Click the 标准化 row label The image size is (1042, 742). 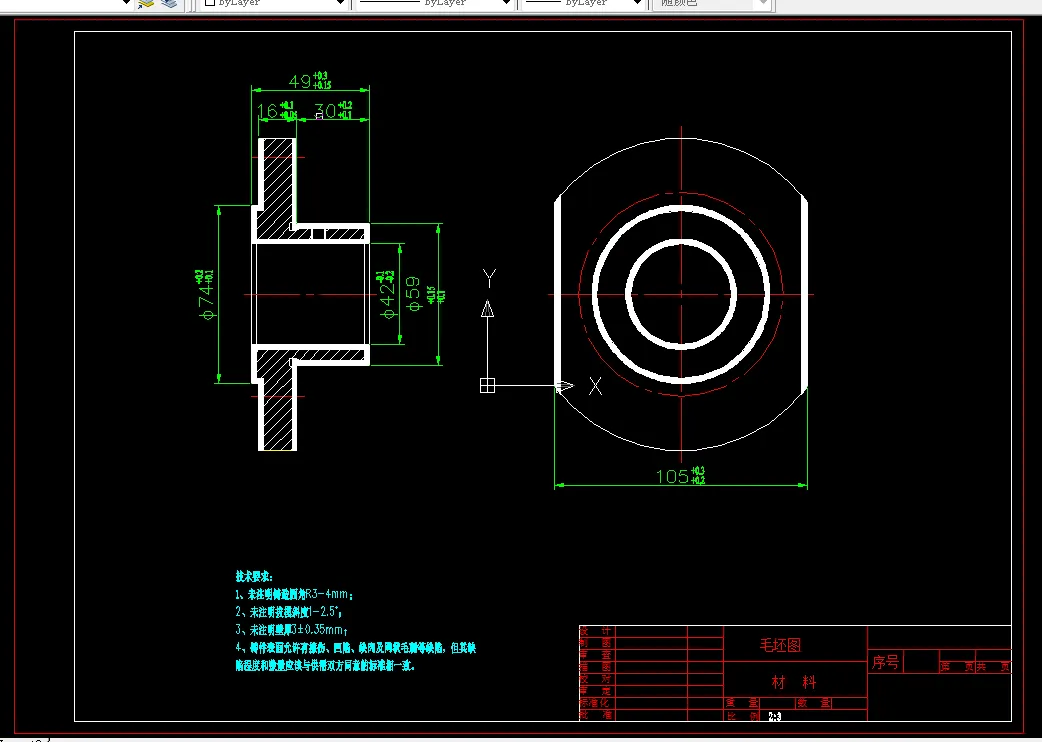point(596,703)
